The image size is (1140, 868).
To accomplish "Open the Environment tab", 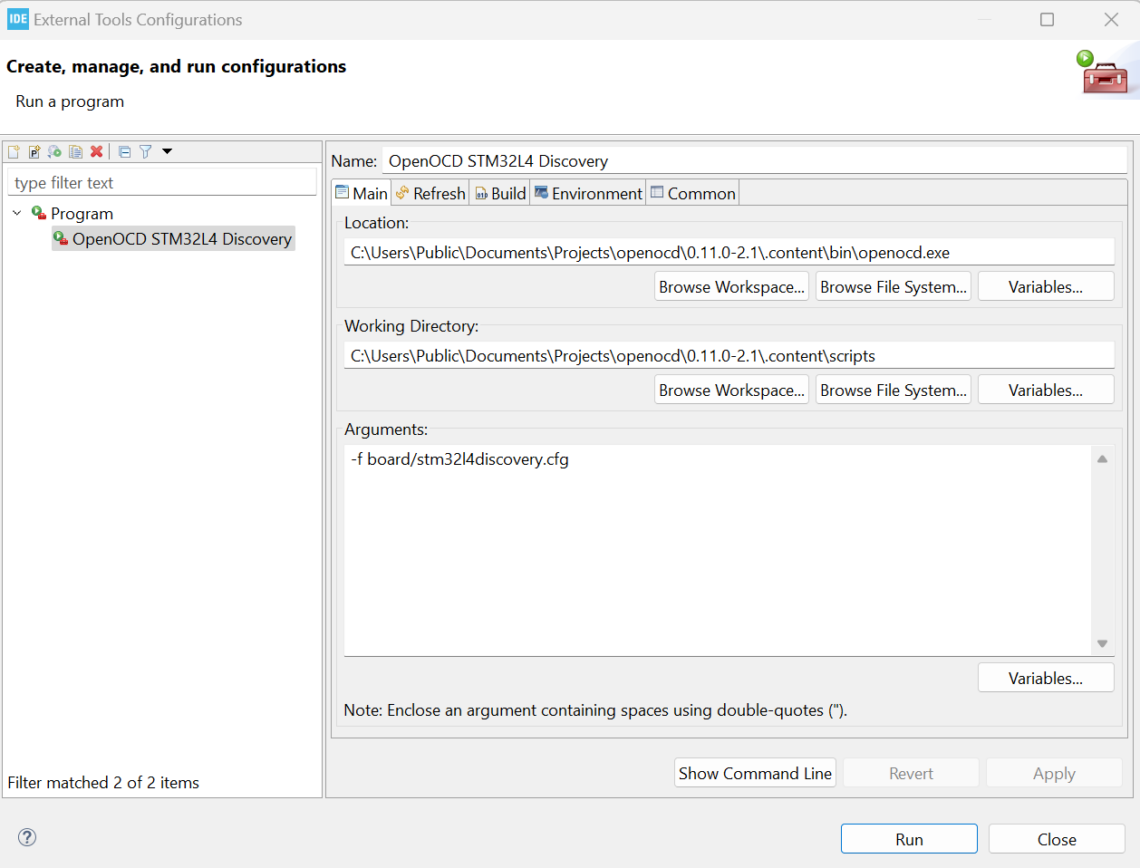I will [588, 193].
